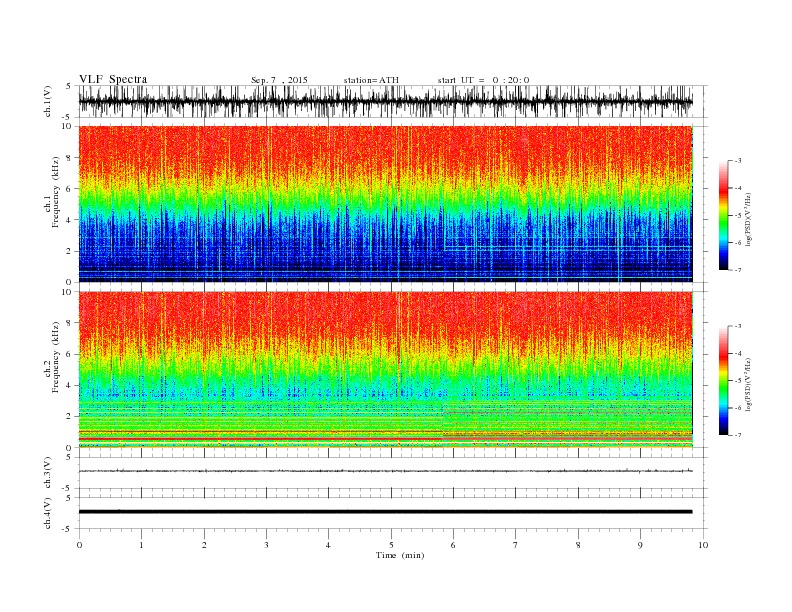This screenshot has width=792, height=612.
Task: Click the "ch.4(V)" axis label
Action: click(x=48, y=513)
